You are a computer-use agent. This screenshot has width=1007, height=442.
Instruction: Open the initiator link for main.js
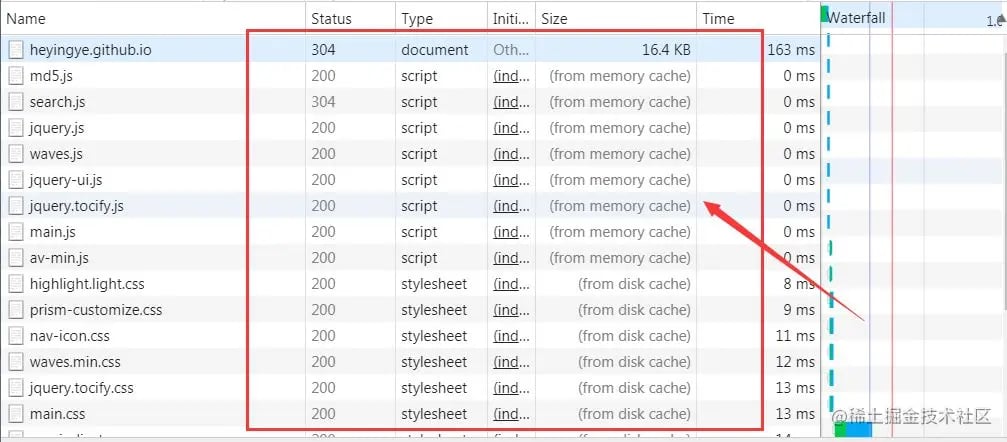tap(511, 232)
